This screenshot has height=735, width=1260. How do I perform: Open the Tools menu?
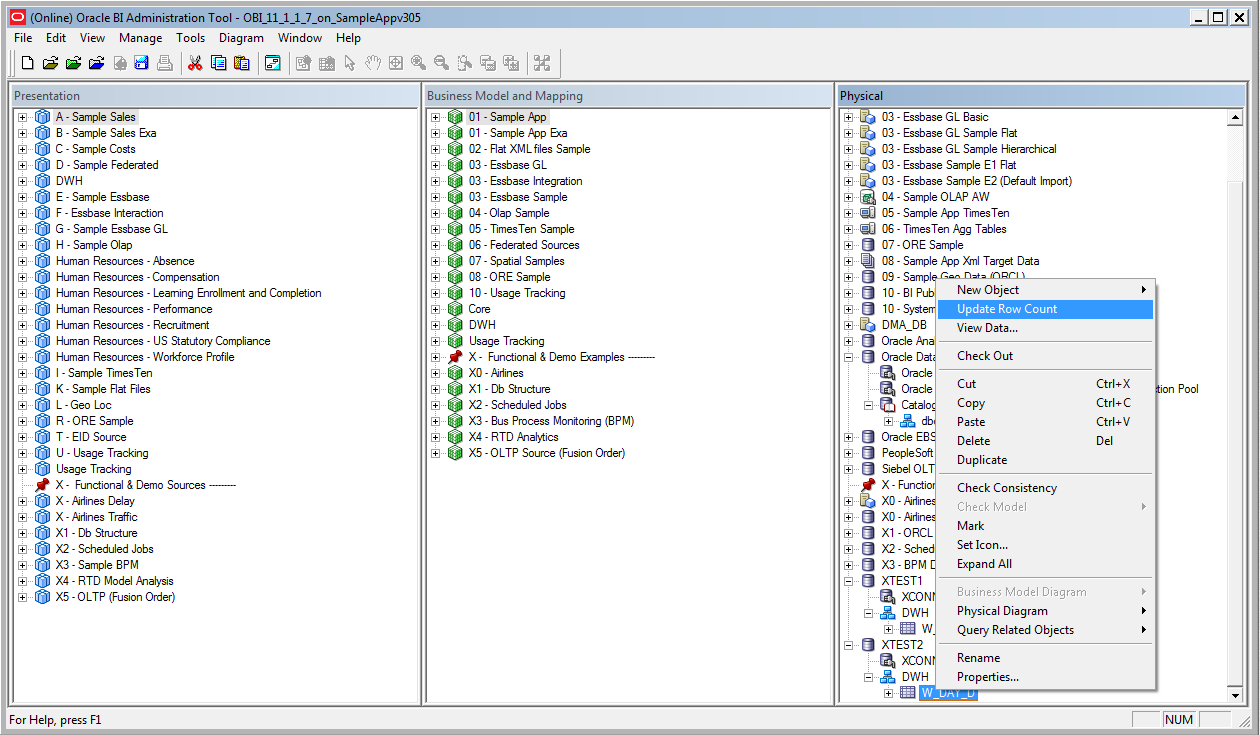(x=190, y=38)
